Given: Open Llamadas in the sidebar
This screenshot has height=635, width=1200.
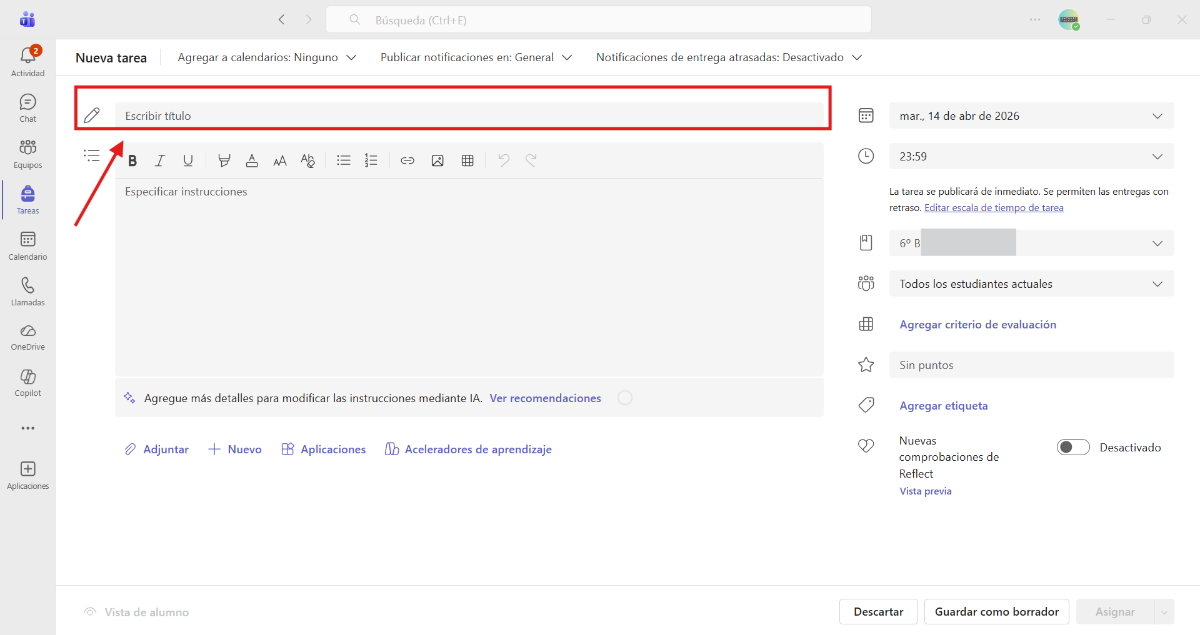Looking at the screenshot, I should click(28, 291).
